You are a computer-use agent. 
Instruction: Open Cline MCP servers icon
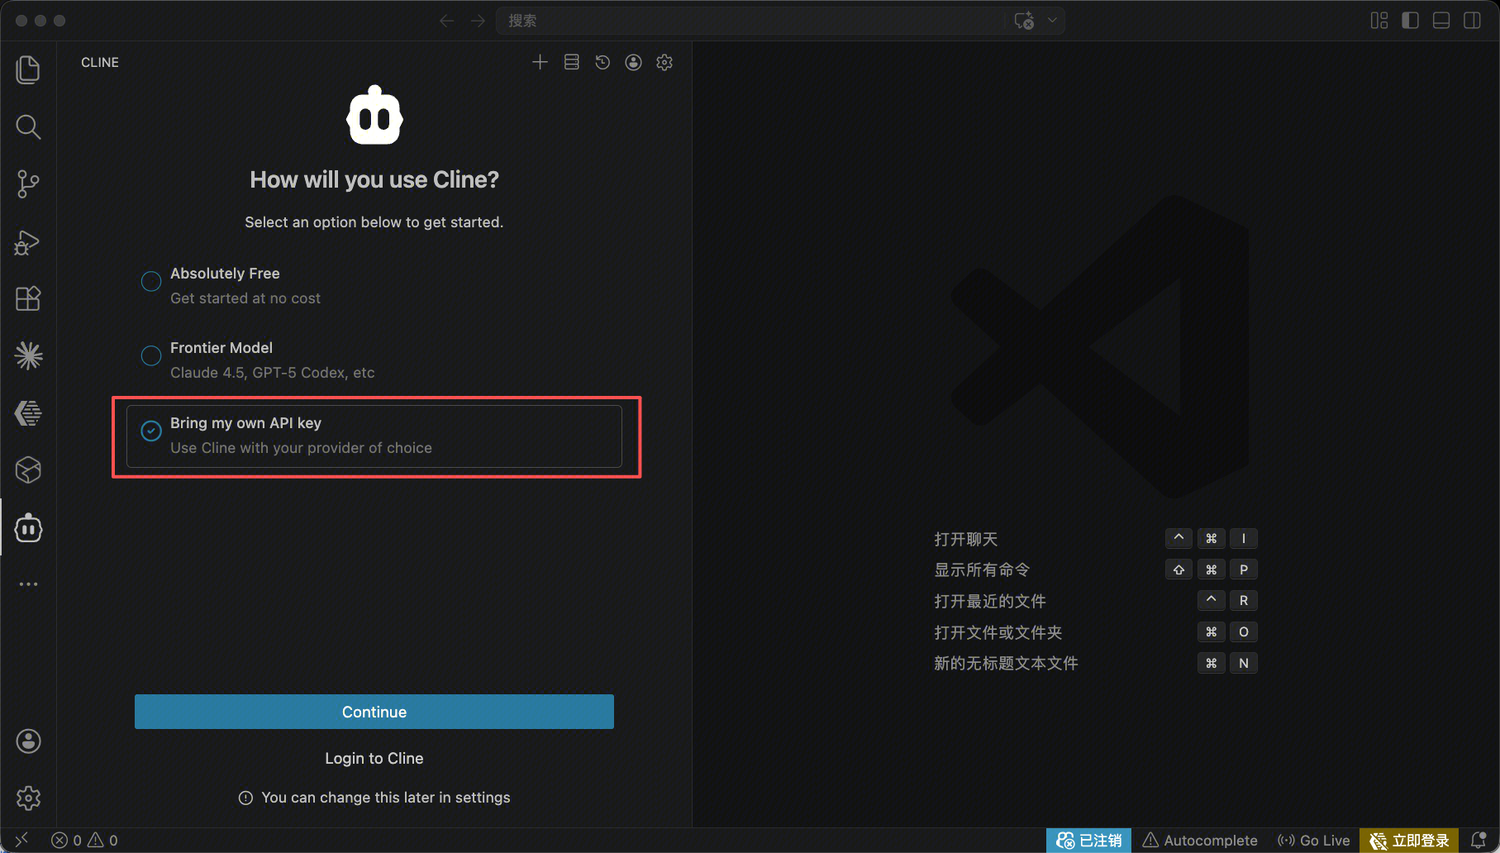tap(571, 62)
